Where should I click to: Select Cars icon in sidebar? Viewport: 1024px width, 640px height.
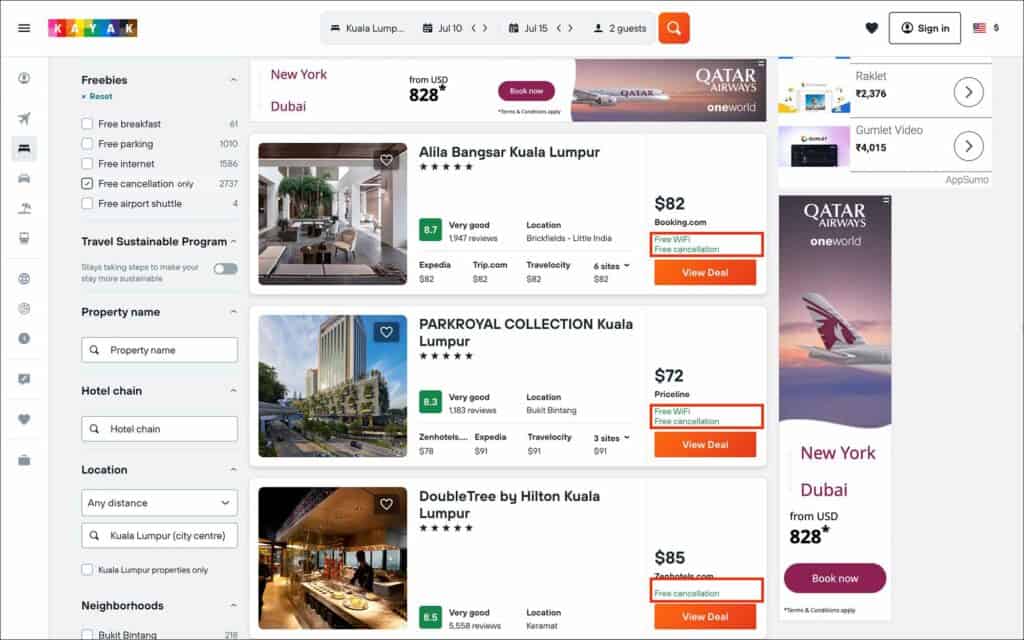(x=24, y=178)
